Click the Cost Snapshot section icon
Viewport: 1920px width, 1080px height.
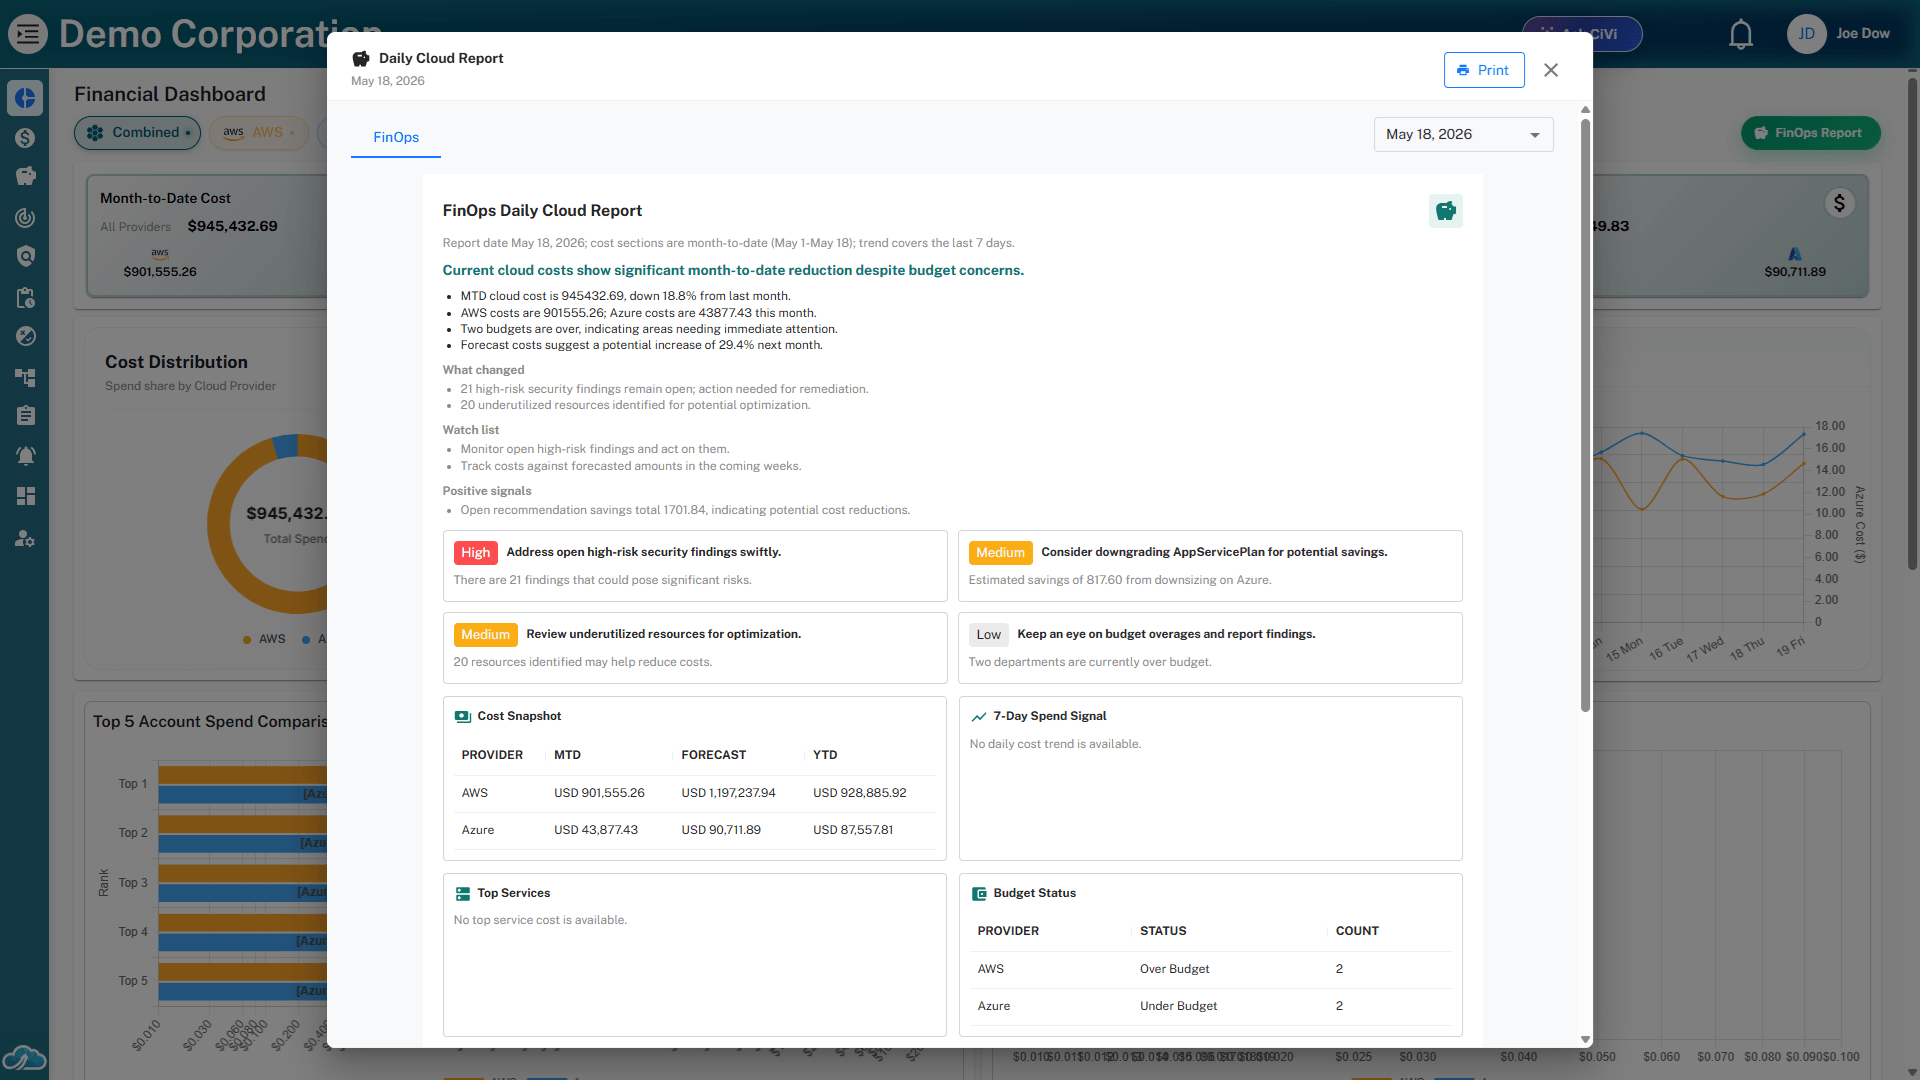point(462,716)
